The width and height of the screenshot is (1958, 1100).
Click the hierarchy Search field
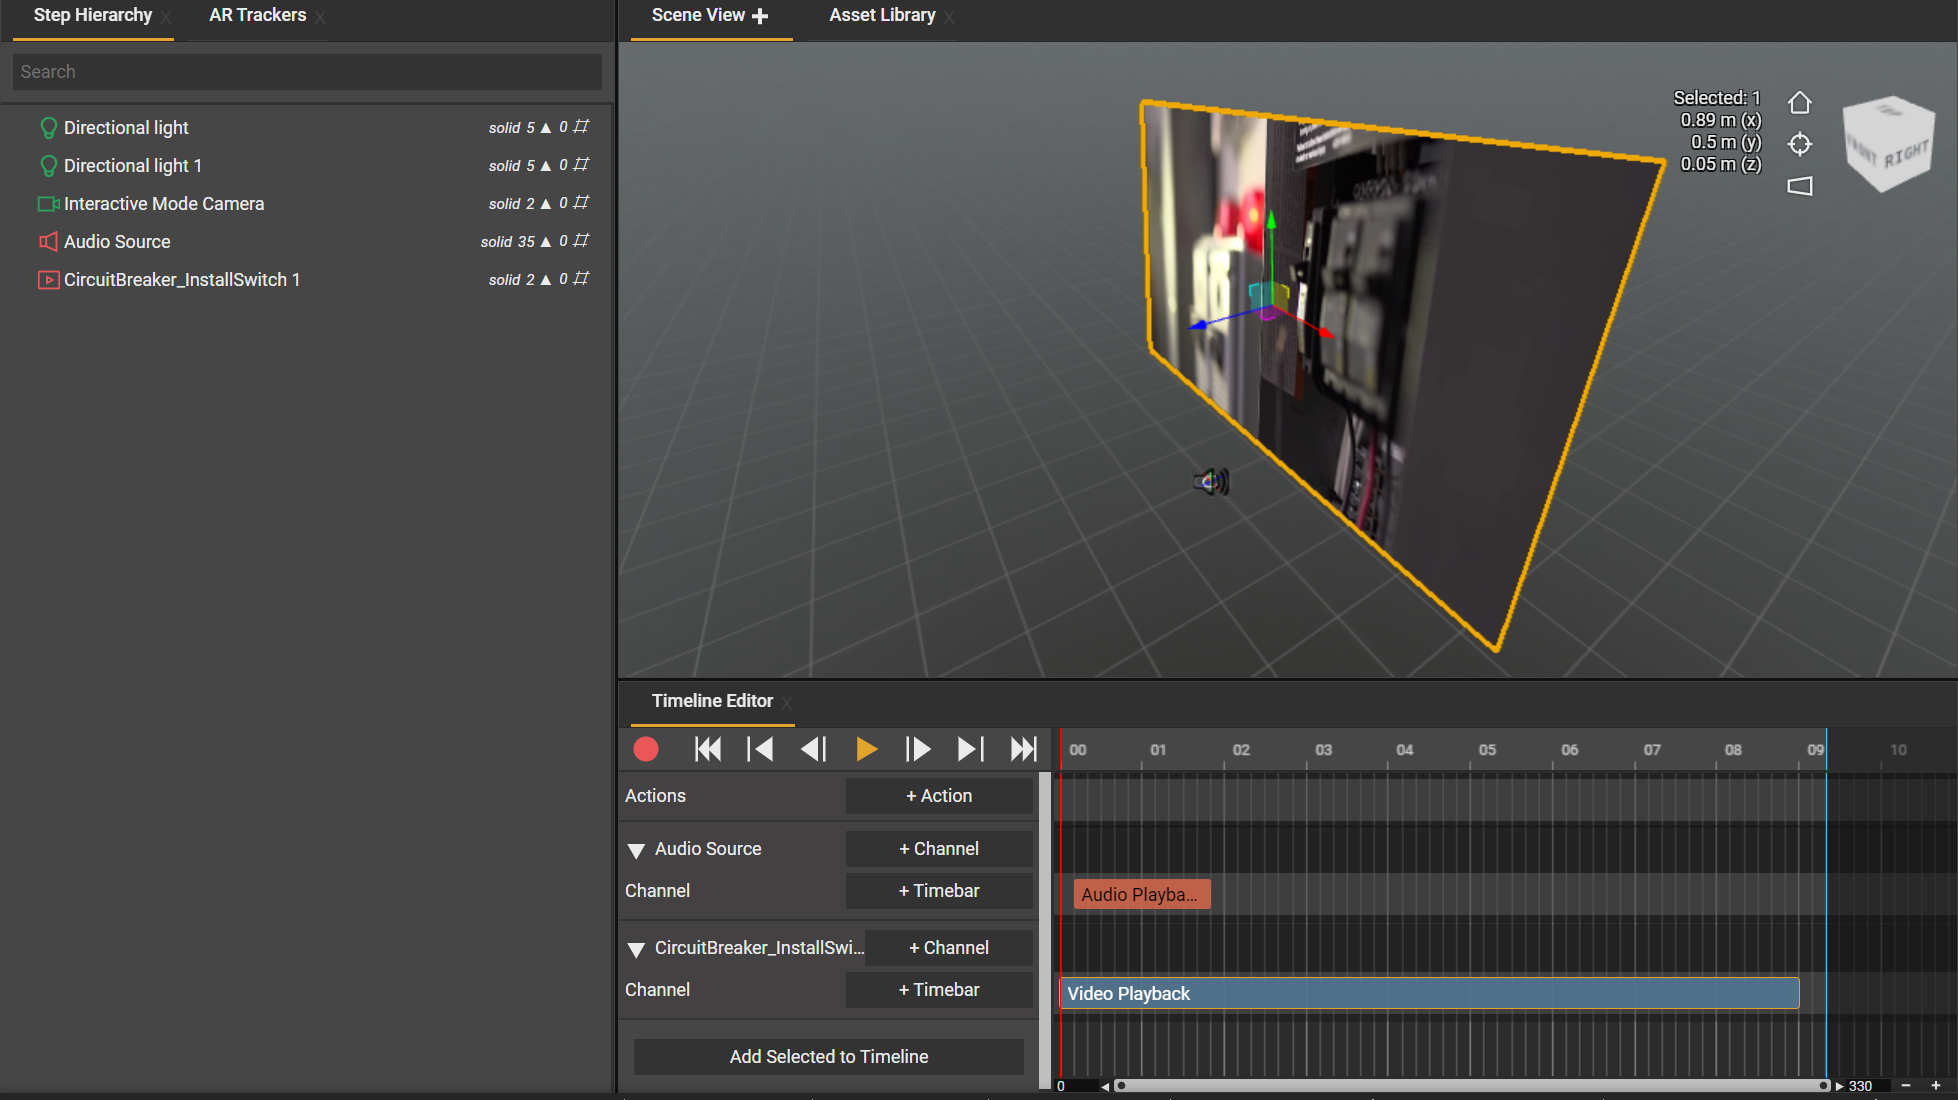(306, 72)
